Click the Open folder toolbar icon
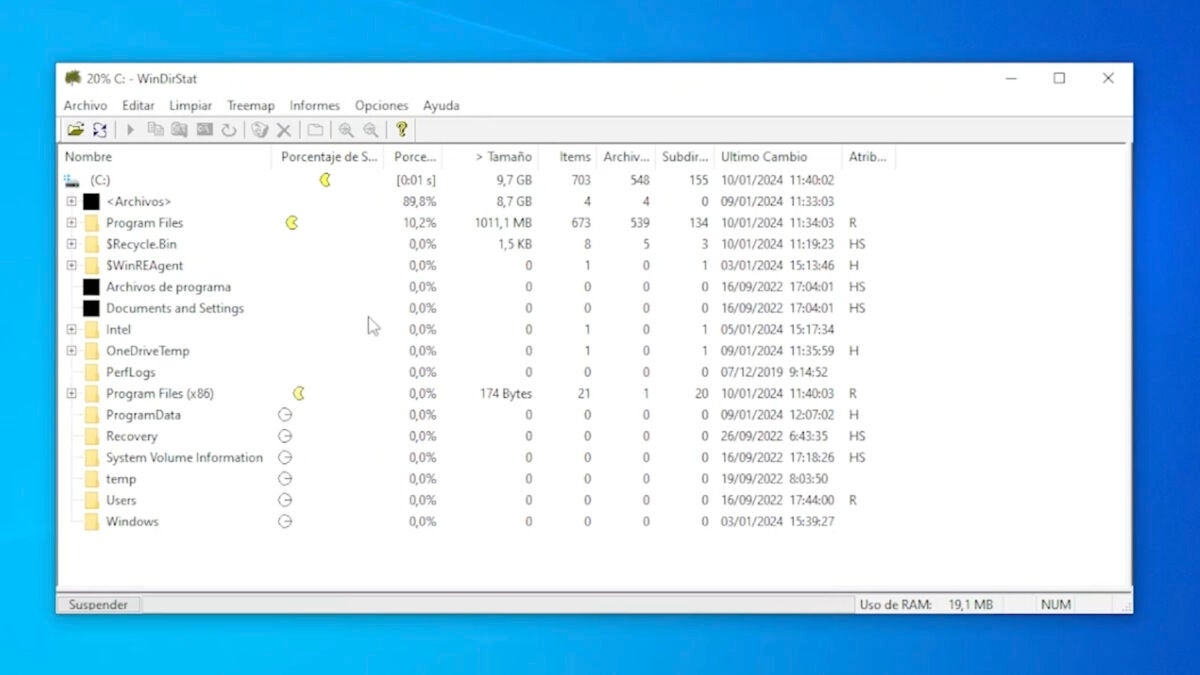 [x=75, y=130]
